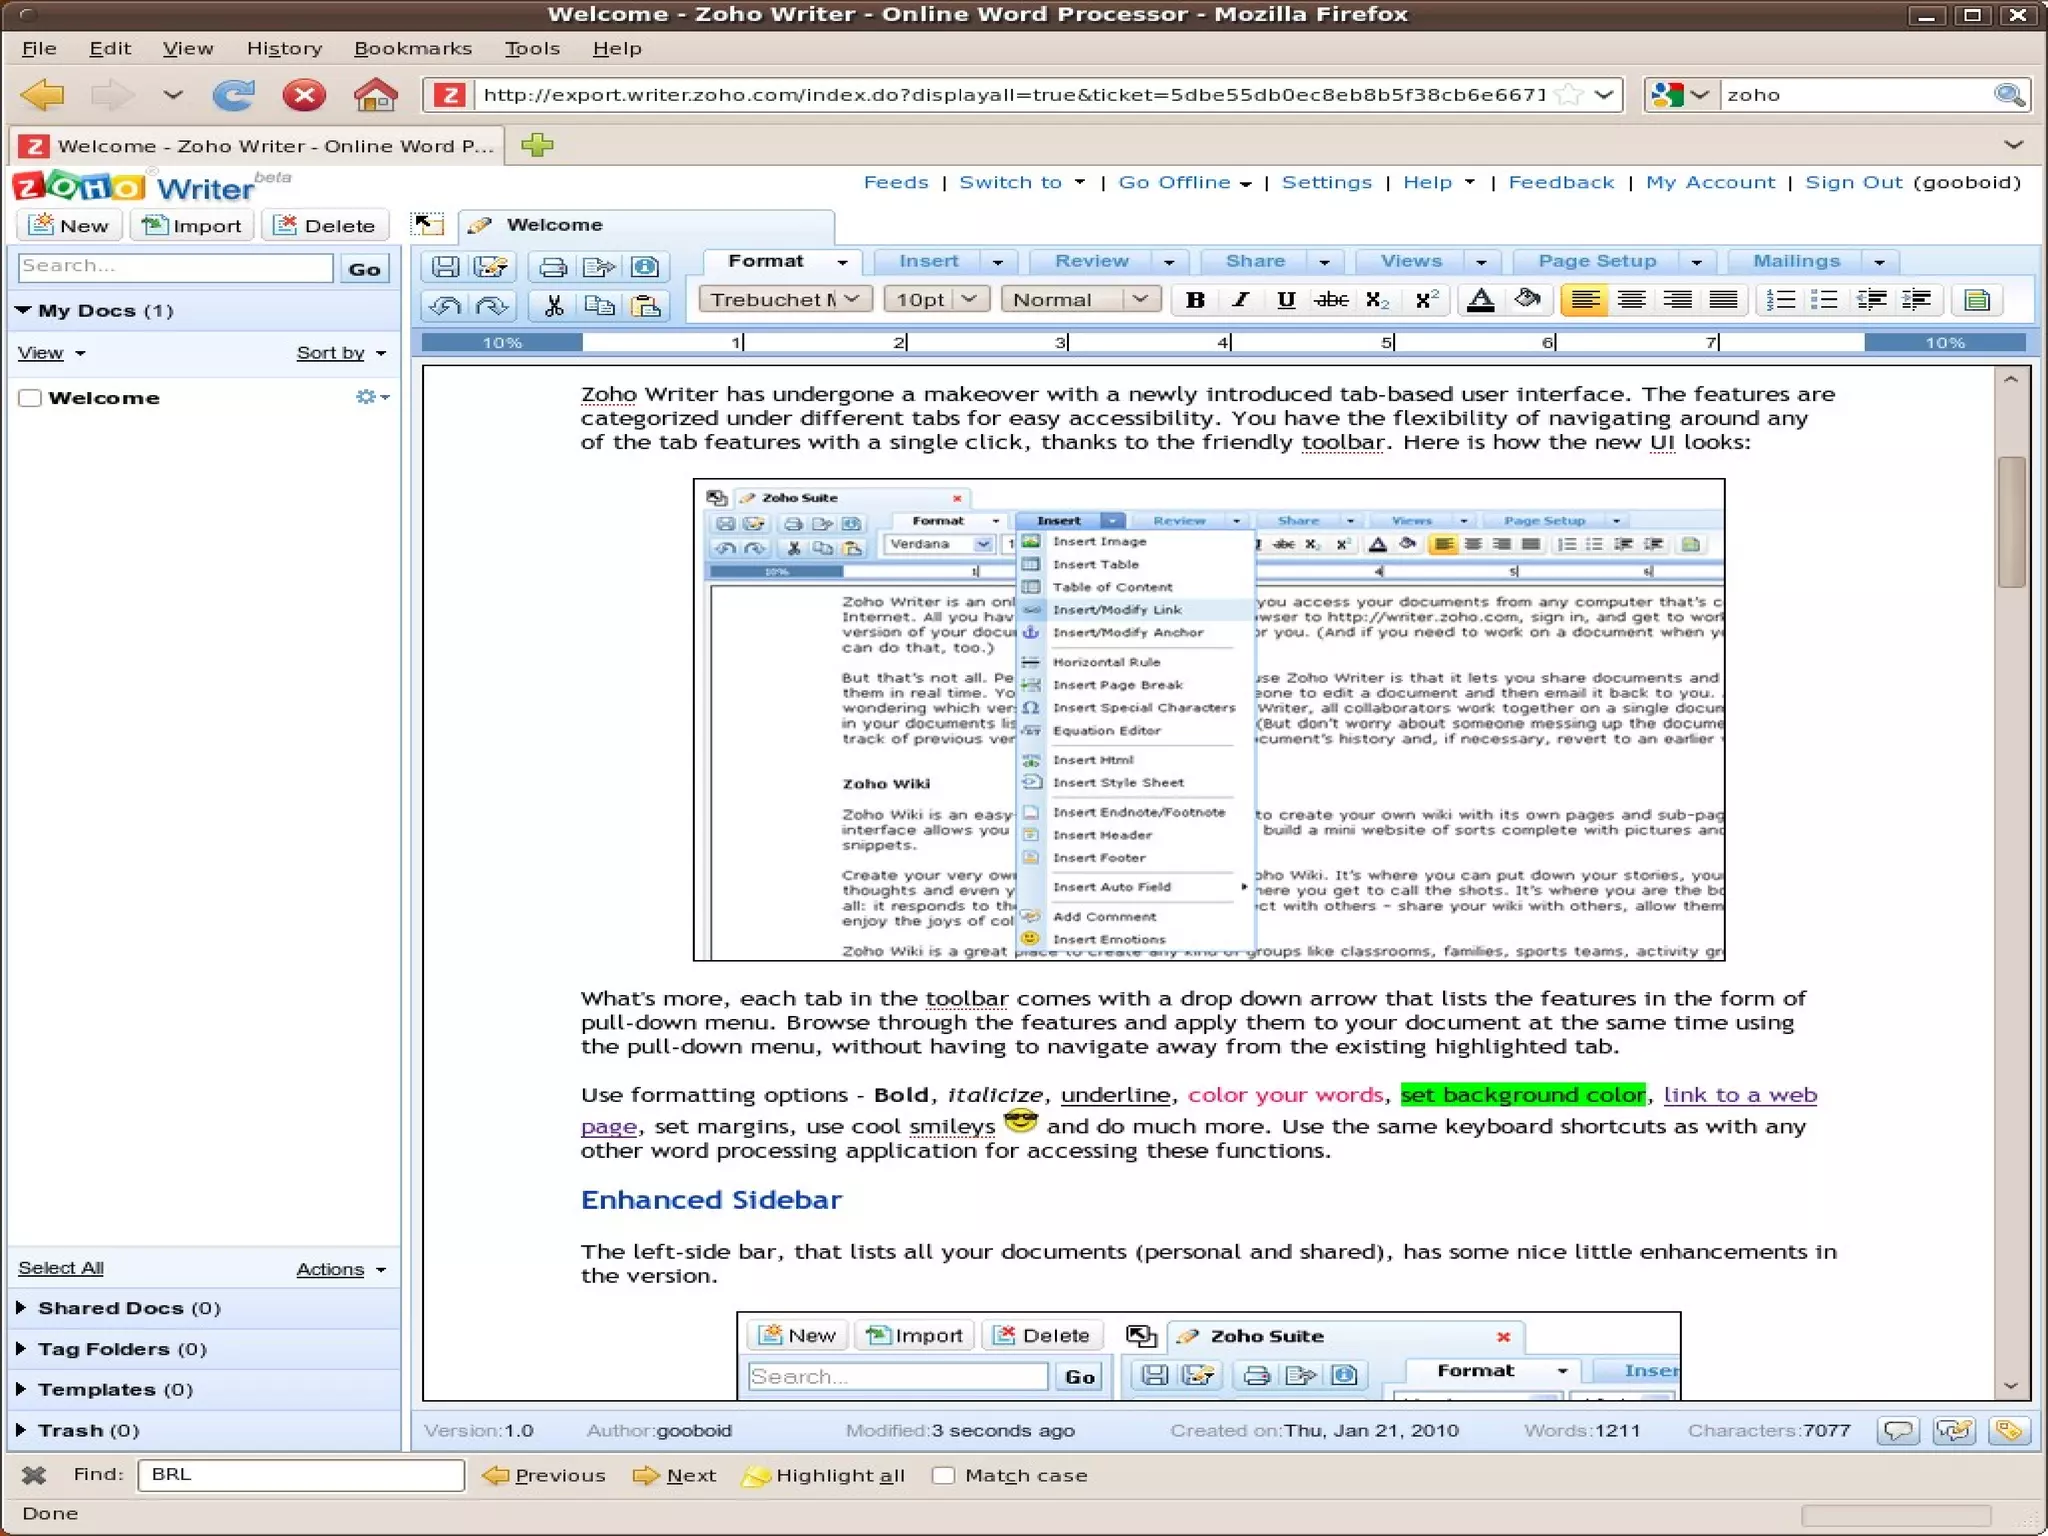This screenshot has height=1536, width=2048.
Task: Click the Print document icon
Action: click(552, 267)
